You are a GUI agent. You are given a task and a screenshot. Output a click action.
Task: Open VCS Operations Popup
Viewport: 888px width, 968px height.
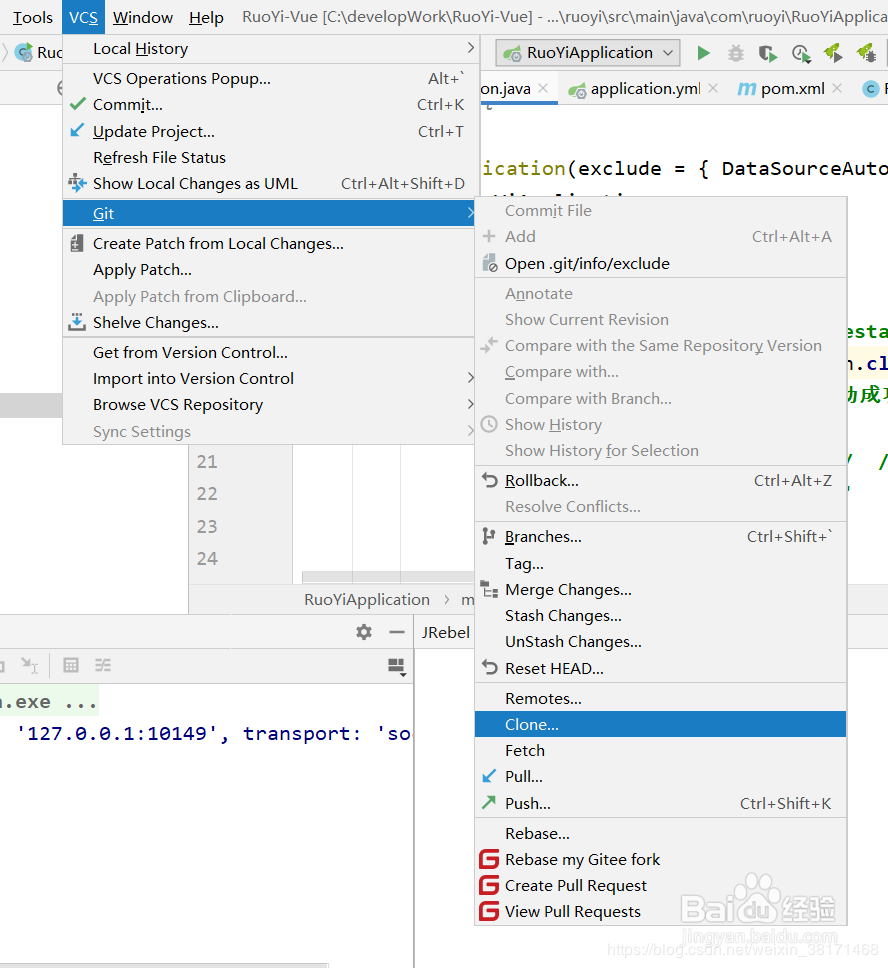[271, 78]
